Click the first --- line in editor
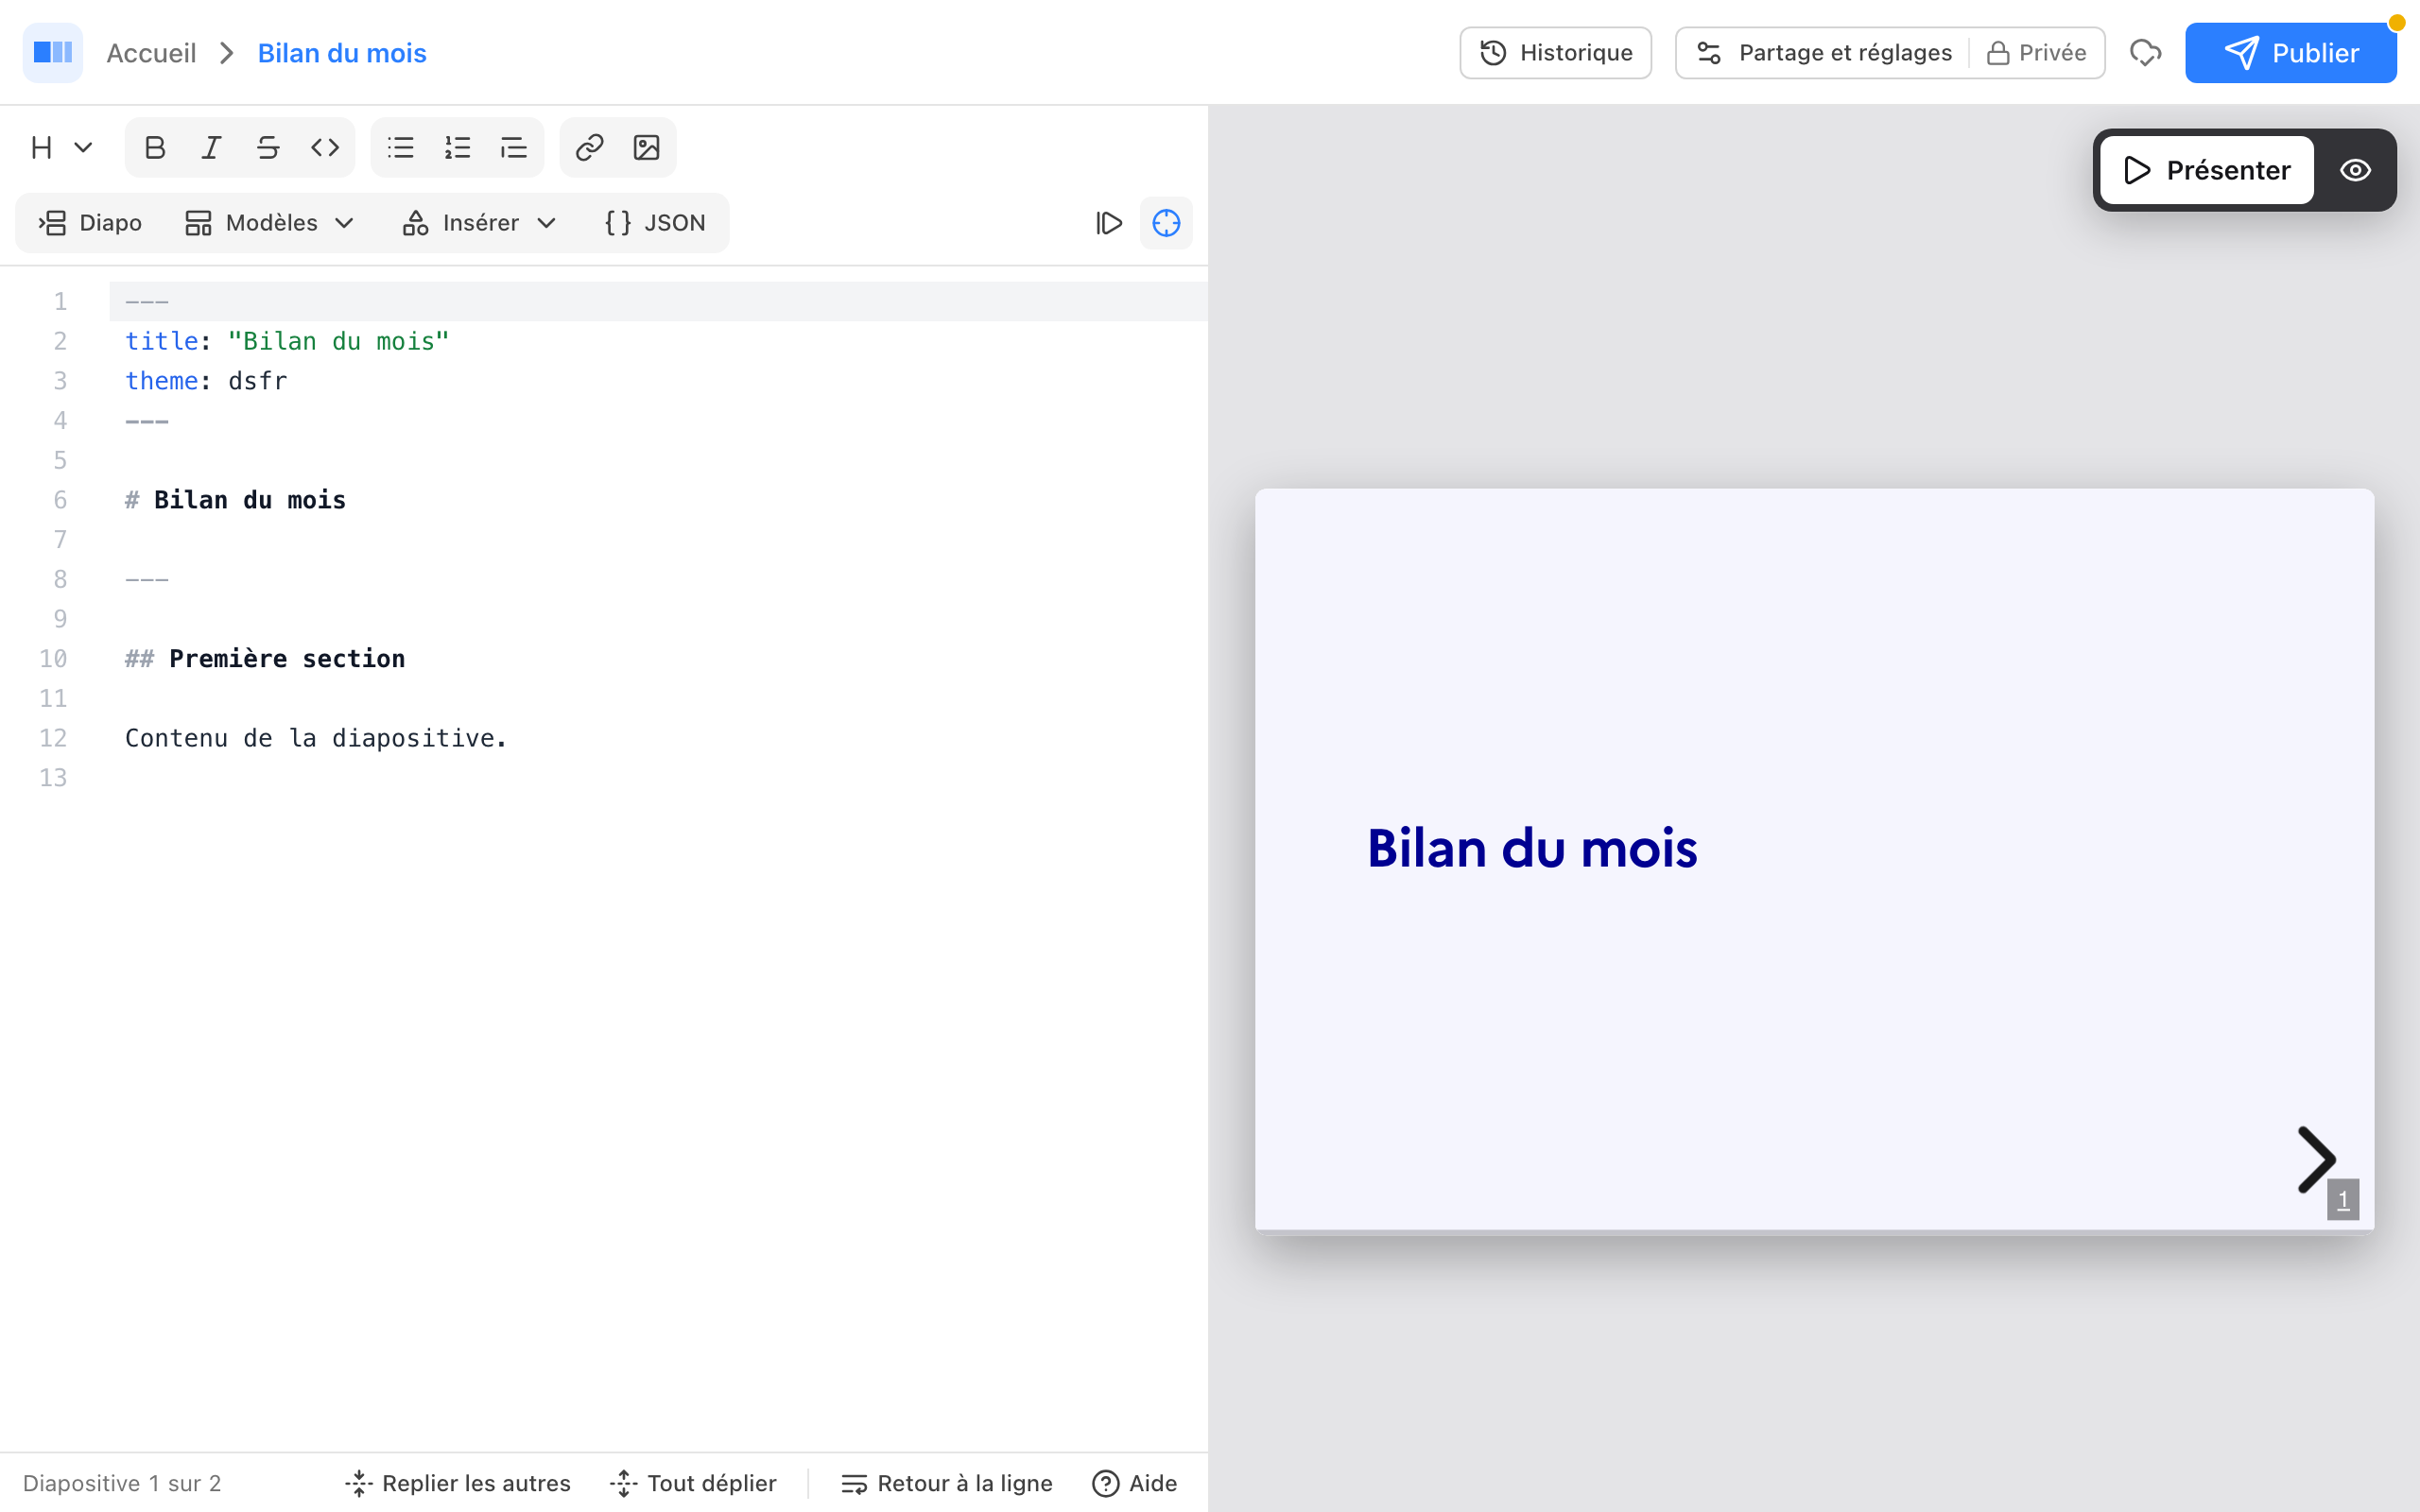The width and height of the screenshot is (2420, 1512). pos(659,301)
